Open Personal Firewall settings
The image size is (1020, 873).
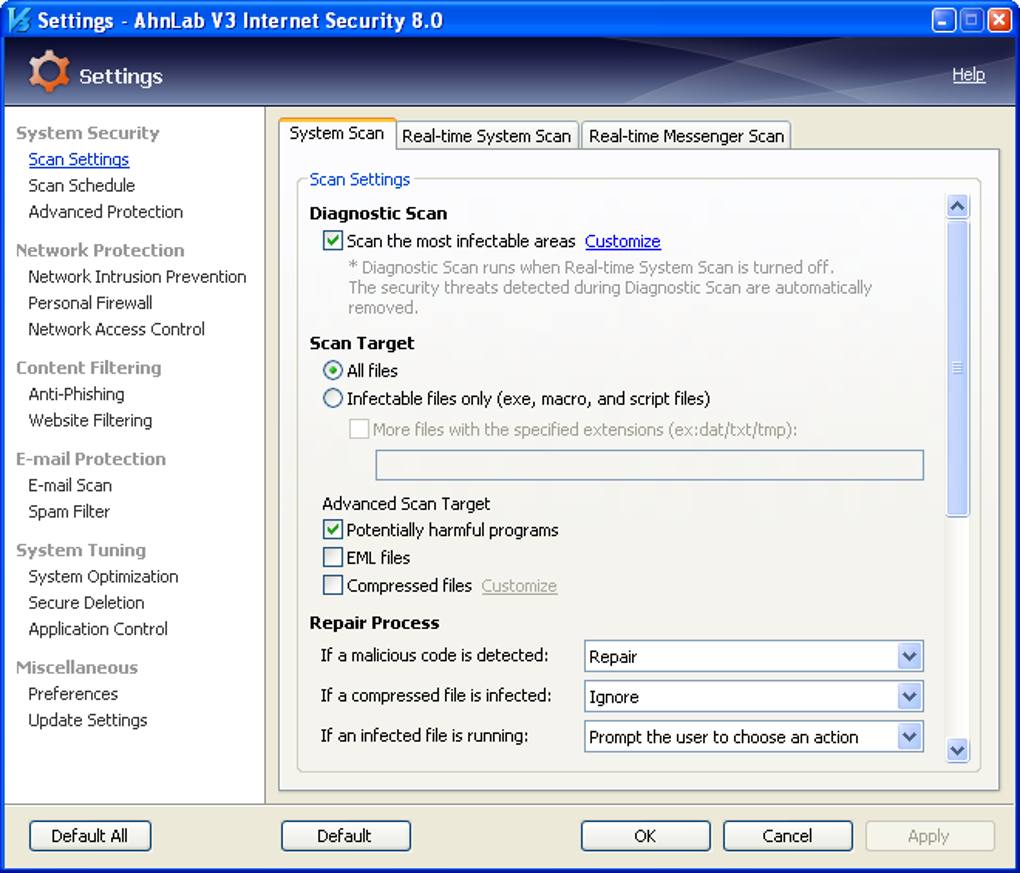(90, 303)
